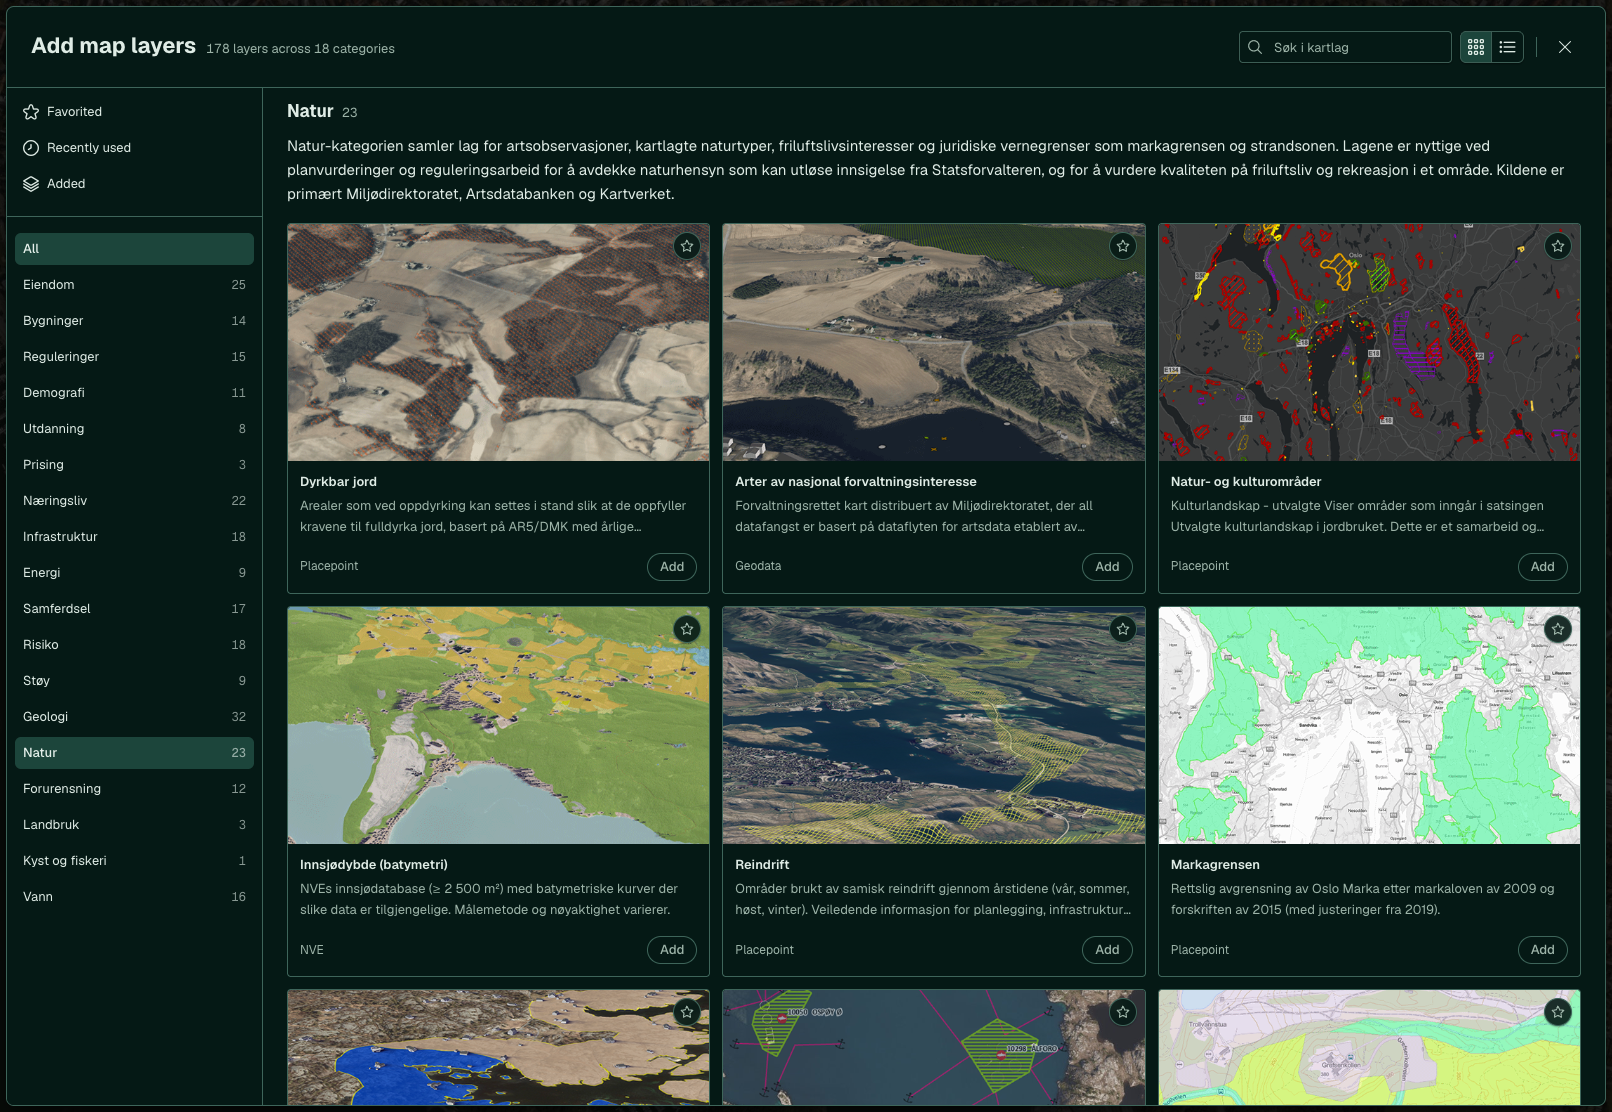Open the Samferdsel category
The image size is (1612, 1112).
134,609
